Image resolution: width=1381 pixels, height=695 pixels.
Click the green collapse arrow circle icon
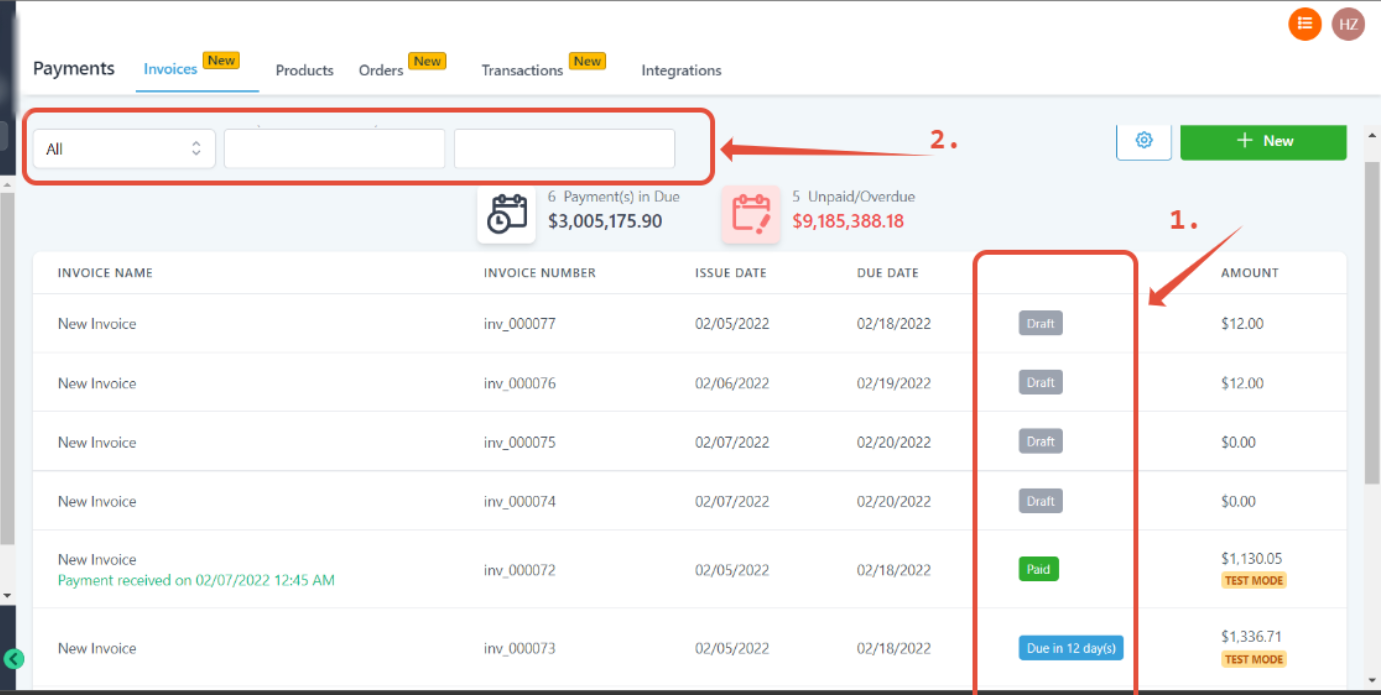click(x=14, y=659)
